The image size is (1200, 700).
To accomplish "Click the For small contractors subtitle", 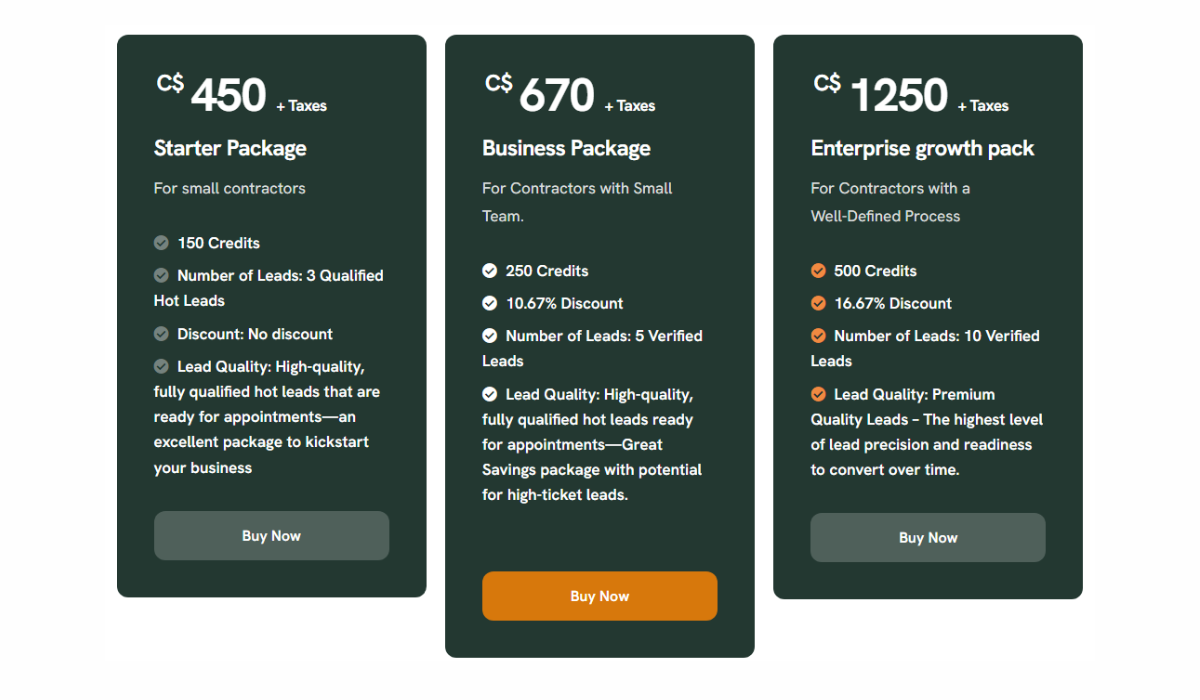I will (x=229, y=188).
